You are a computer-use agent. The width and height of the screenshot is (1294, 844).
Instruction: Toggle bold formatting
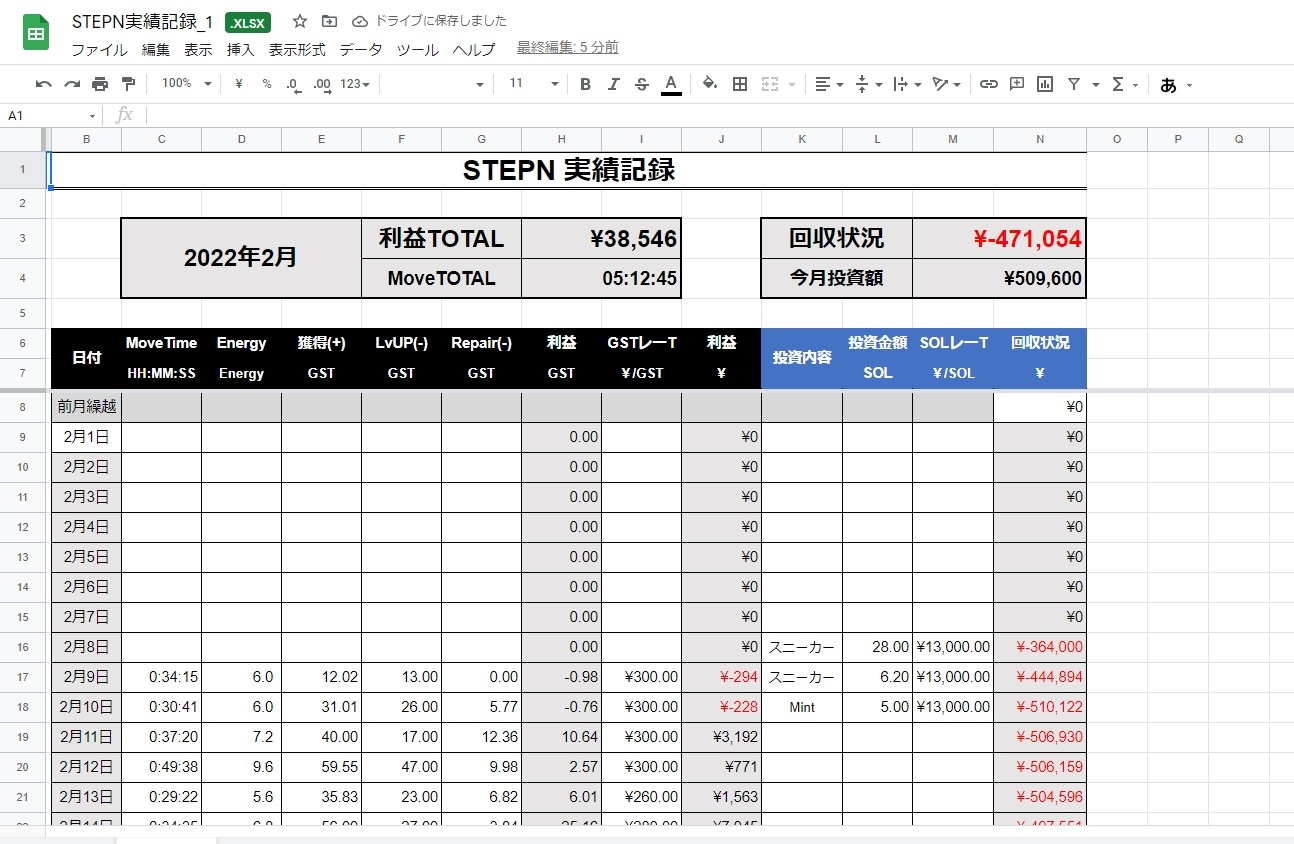pos(585,84)
